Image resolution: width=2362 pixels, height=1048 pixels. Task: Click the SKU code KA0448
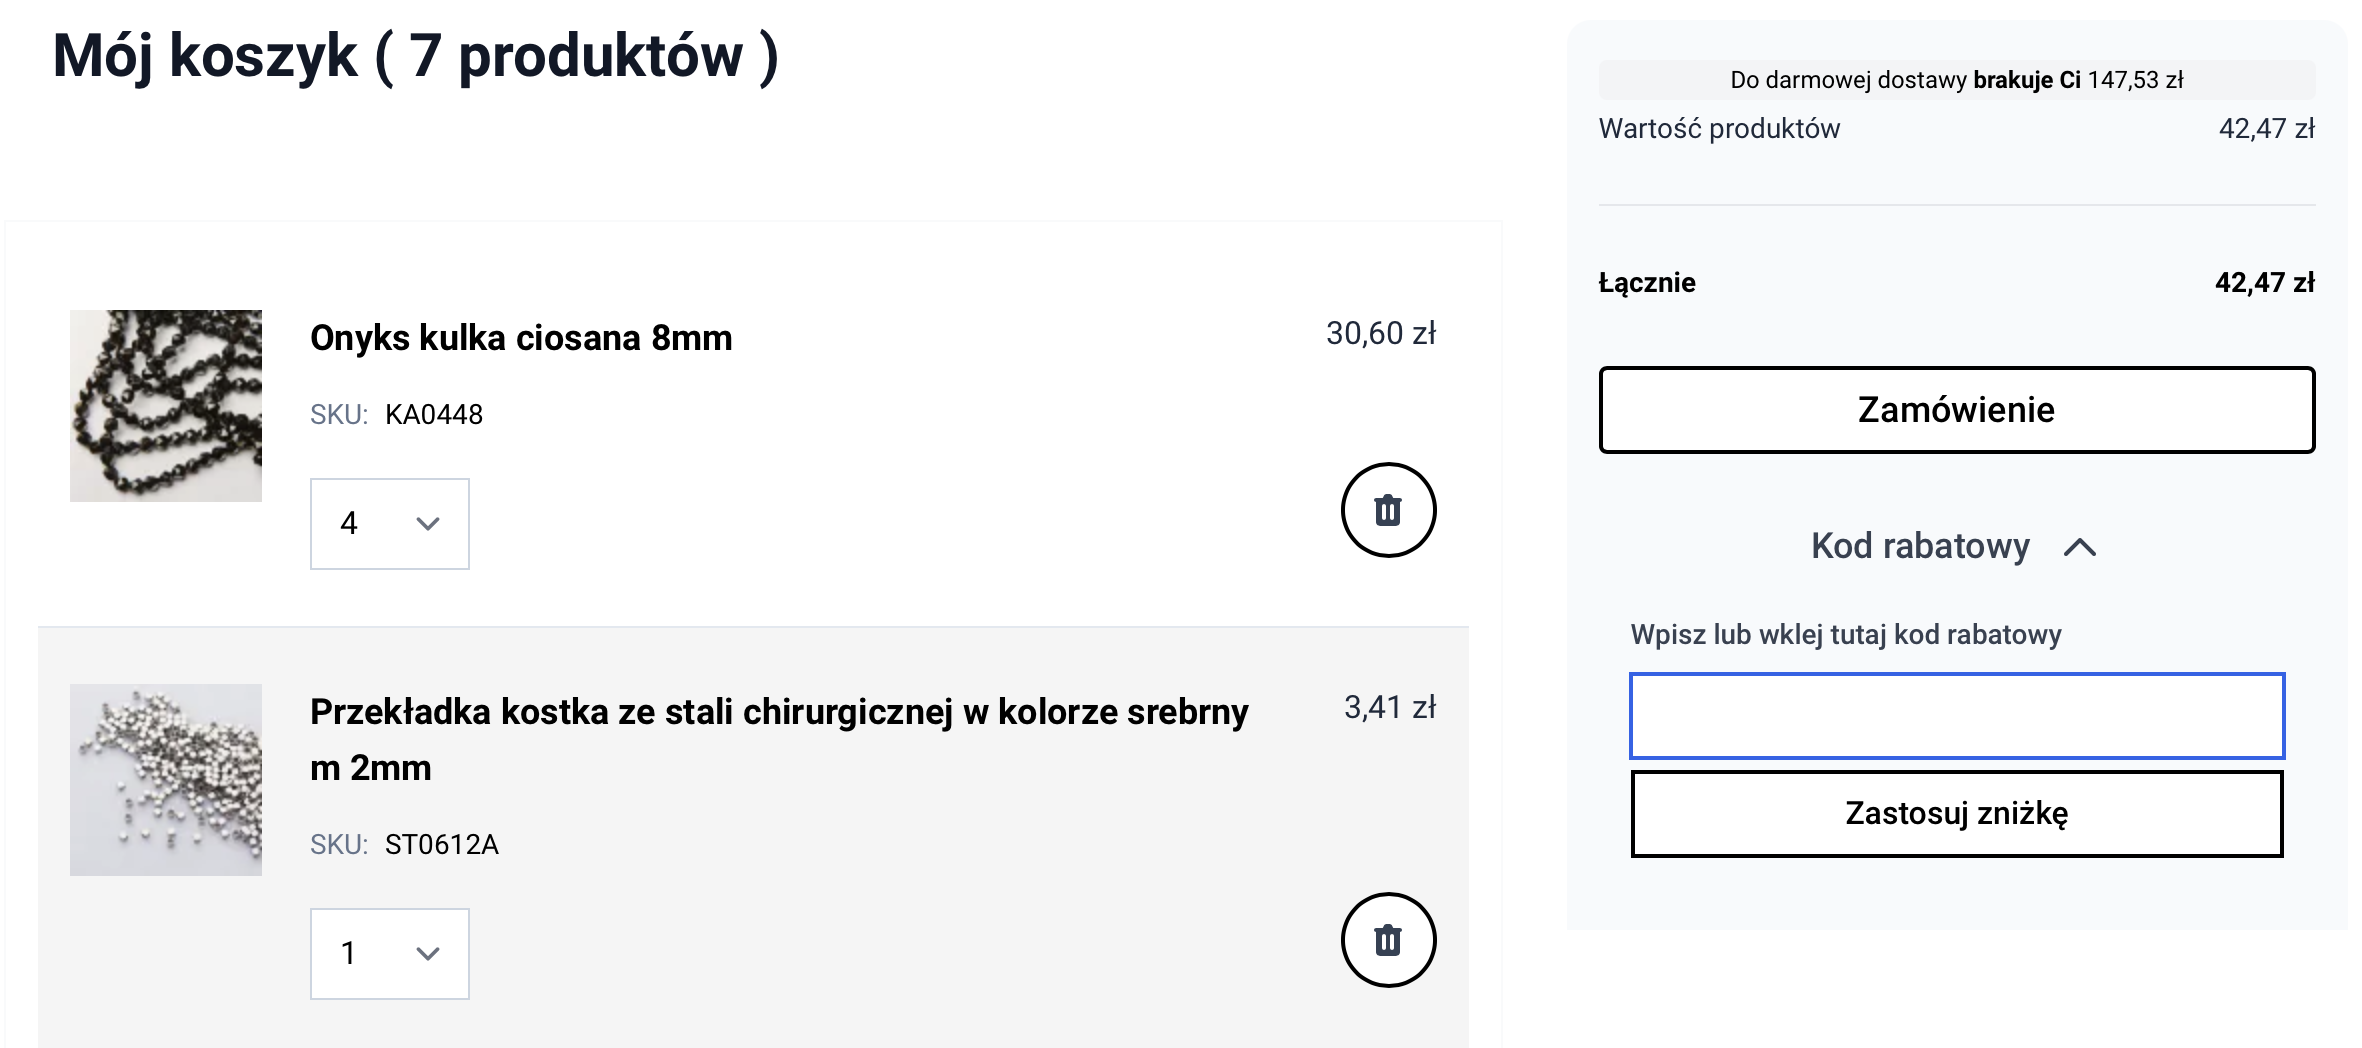pyautogui.click(x=434, y=415)
